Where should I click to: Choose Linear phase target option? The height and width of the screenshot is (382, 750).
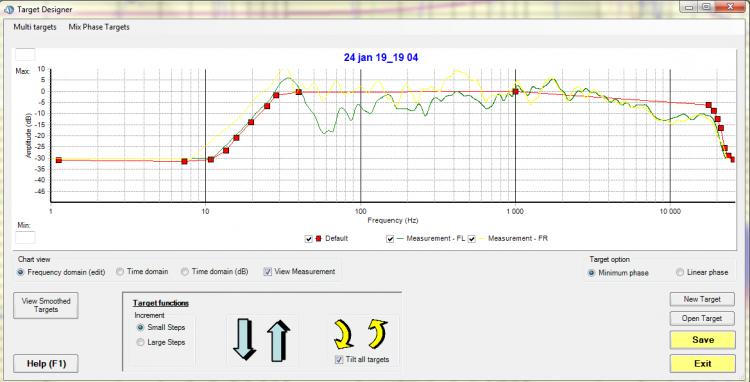pos(702,273)
